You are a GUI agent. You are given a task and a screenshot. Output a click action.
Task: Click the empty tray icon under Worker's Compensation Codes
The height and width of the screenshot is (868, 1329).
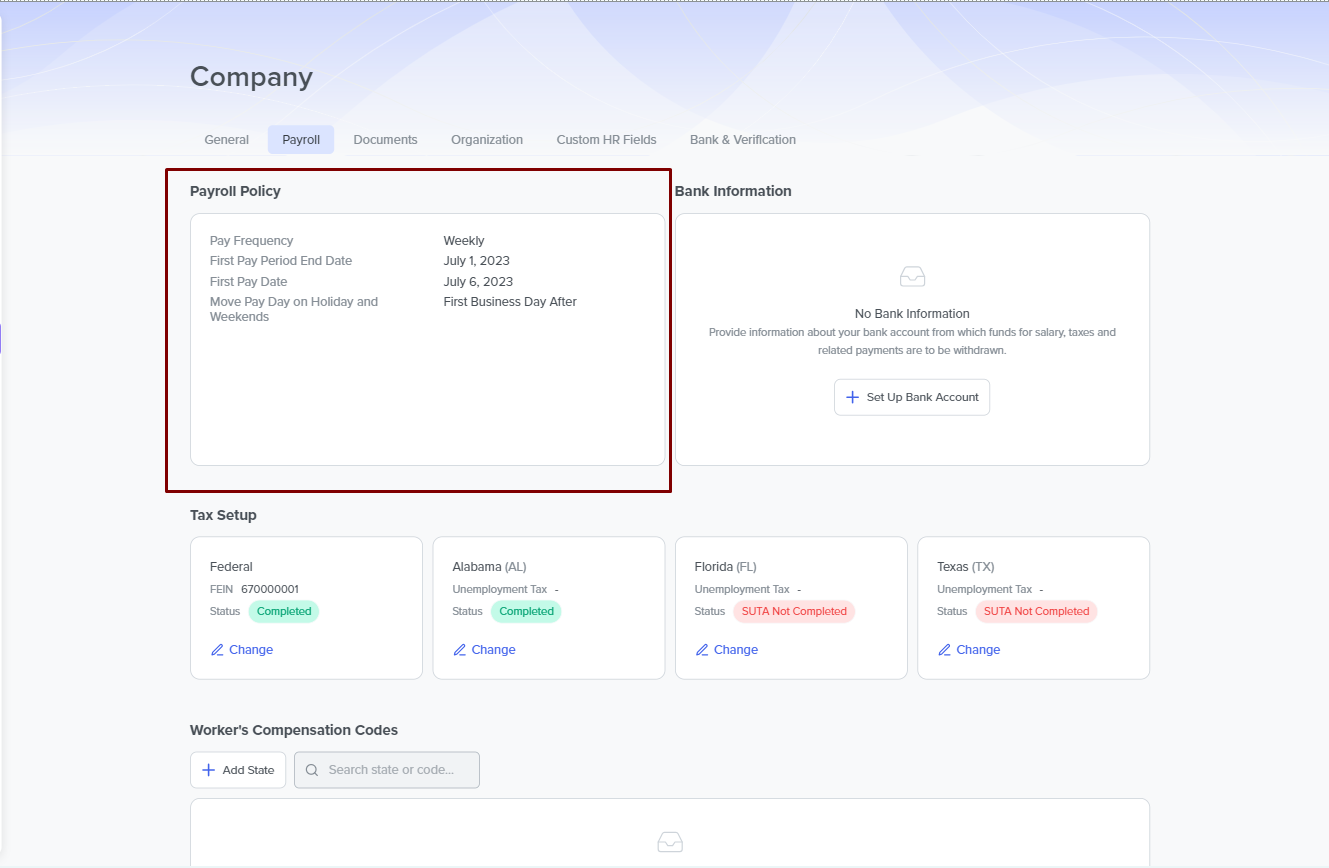click(670, 842)
